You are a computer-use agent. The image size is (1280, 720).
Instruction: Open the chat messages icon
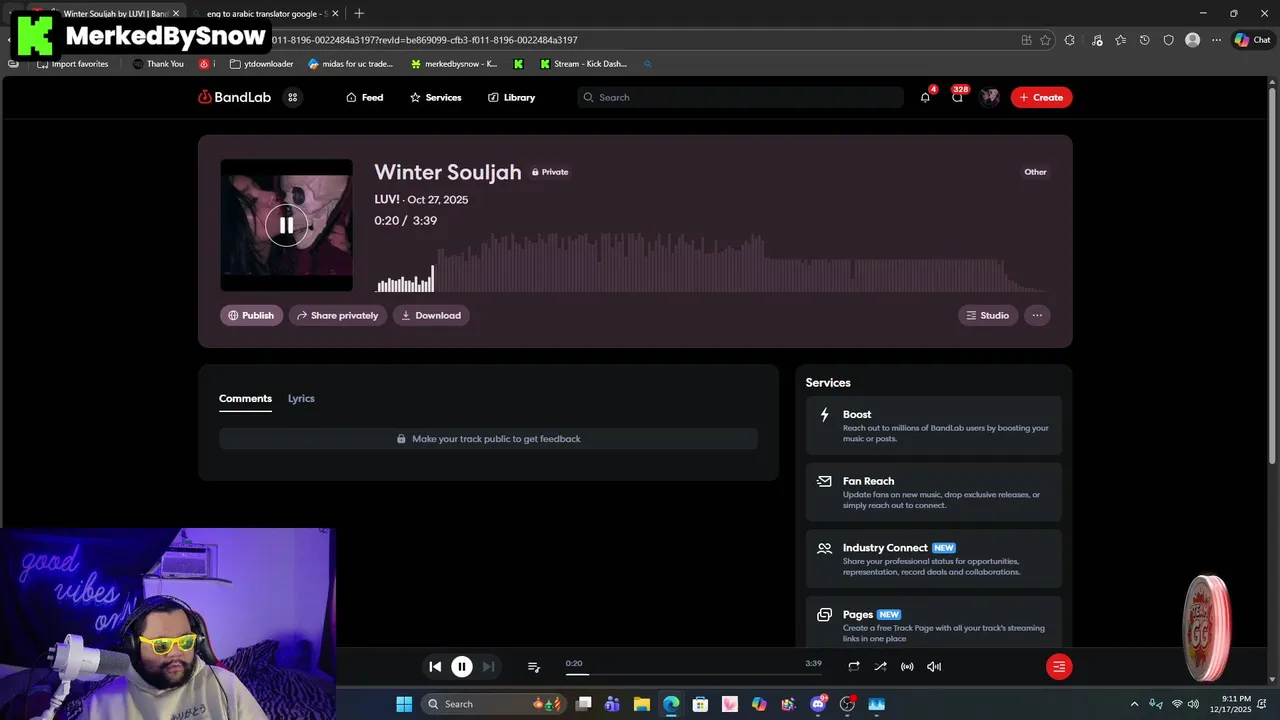957,97
